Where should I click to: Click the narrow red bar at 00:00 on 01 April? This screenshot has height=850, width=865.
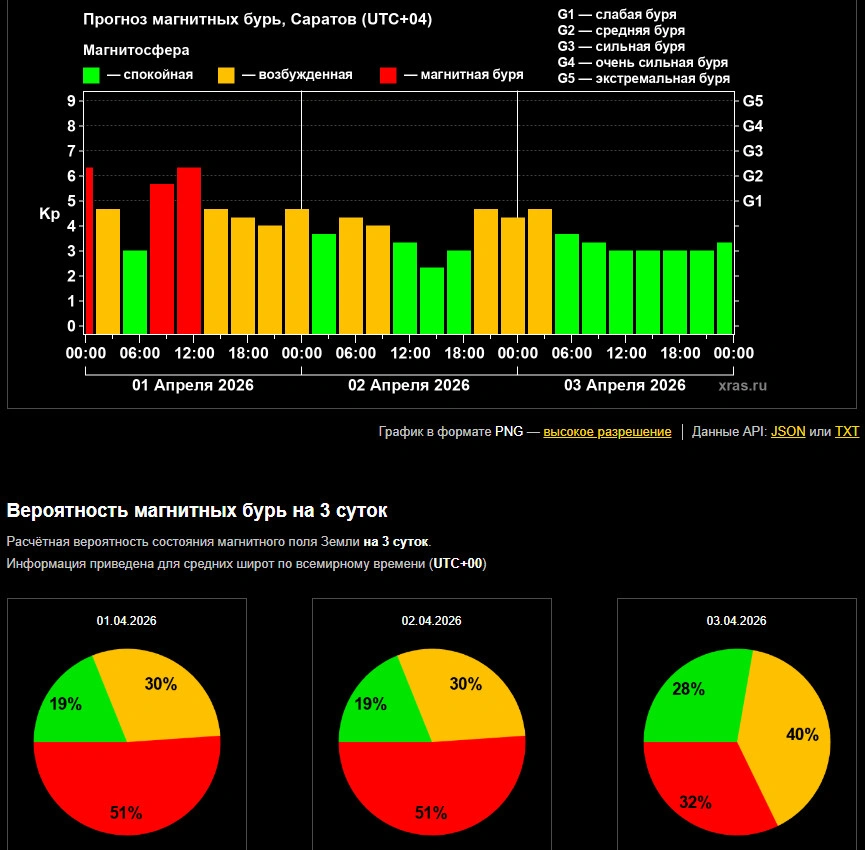point(89,250)
